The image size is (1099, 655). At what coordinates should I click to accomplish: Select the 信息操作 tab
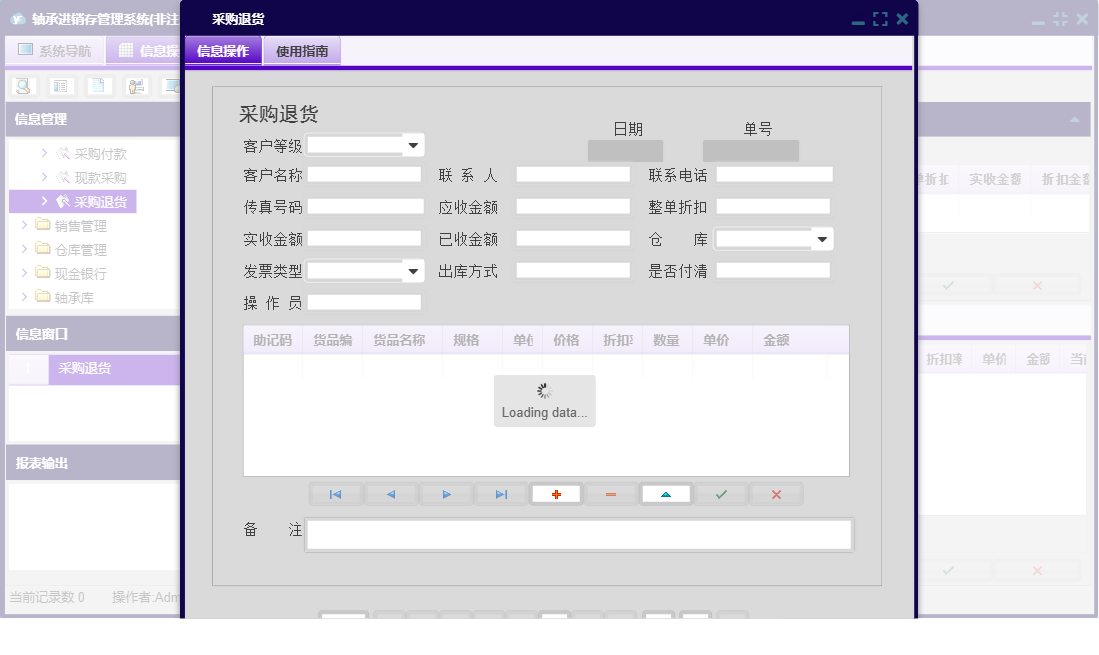pos(221,50)
